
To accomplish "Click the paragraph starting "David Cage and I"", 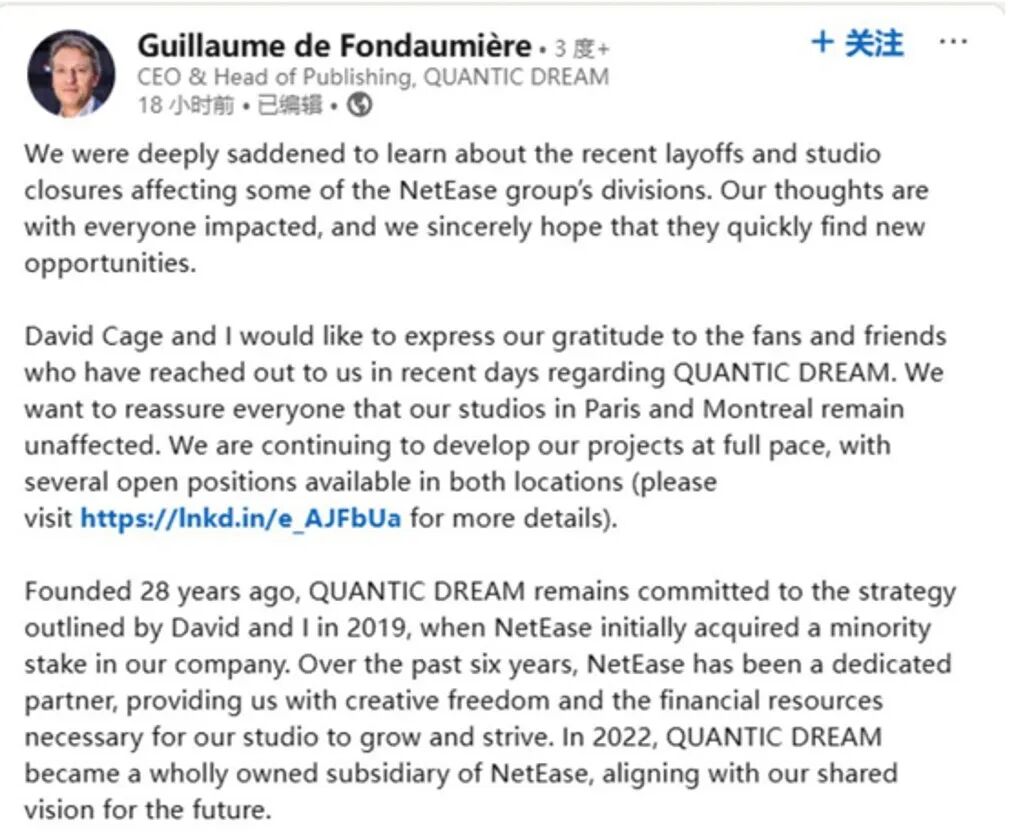I will (480, 427).
